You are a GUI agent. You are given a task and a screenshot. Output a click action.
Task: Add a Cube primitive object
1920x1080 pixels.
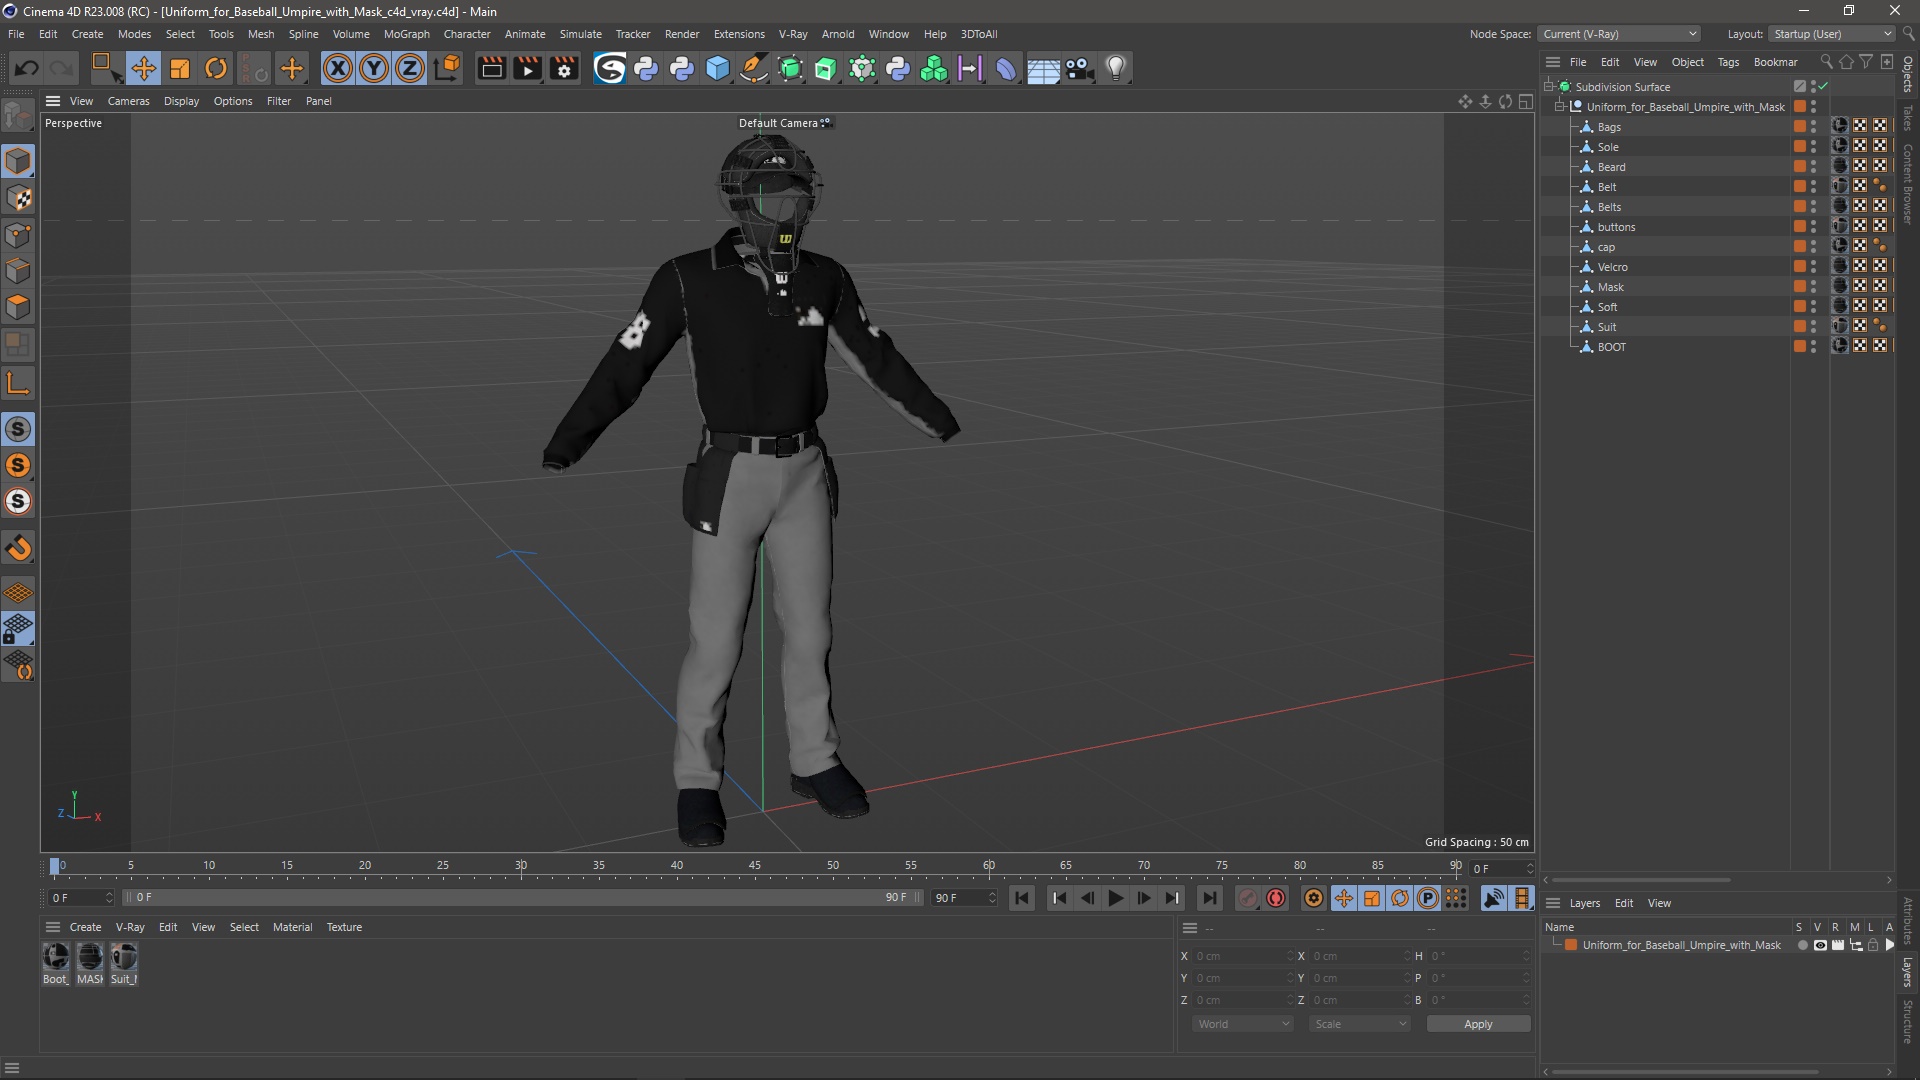(718, 68)
